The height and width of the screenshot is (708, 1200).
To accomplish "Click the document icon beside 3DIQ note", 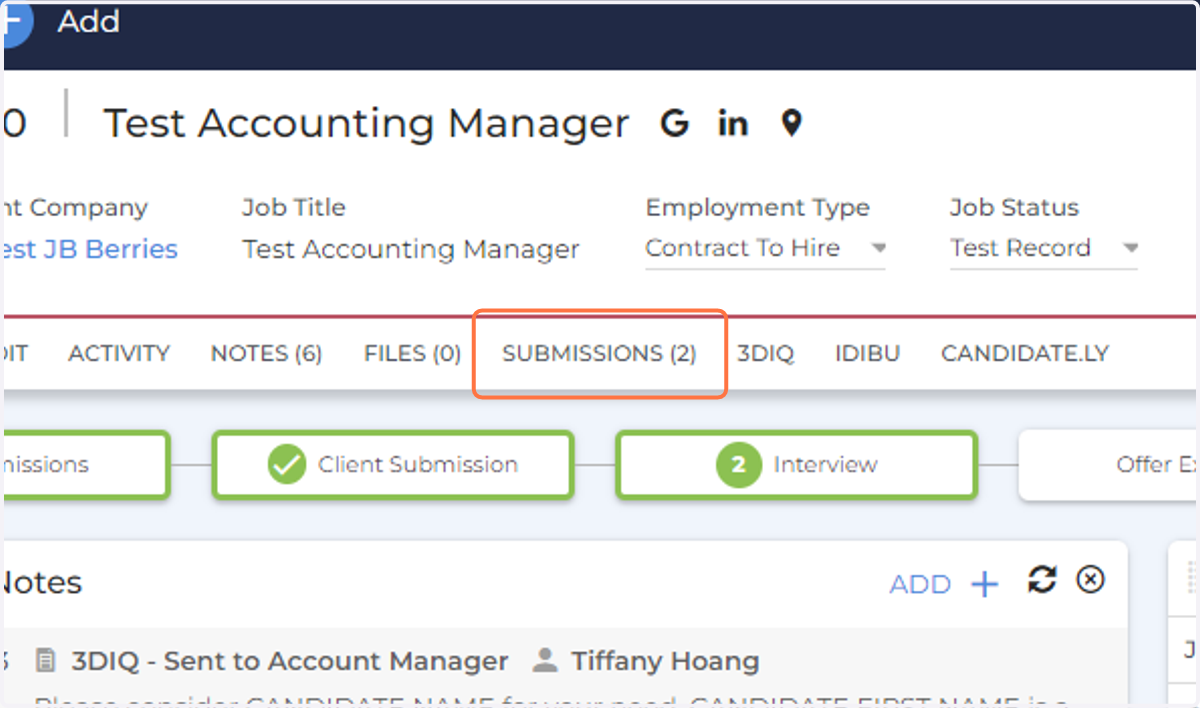I will tap(45, 661).
